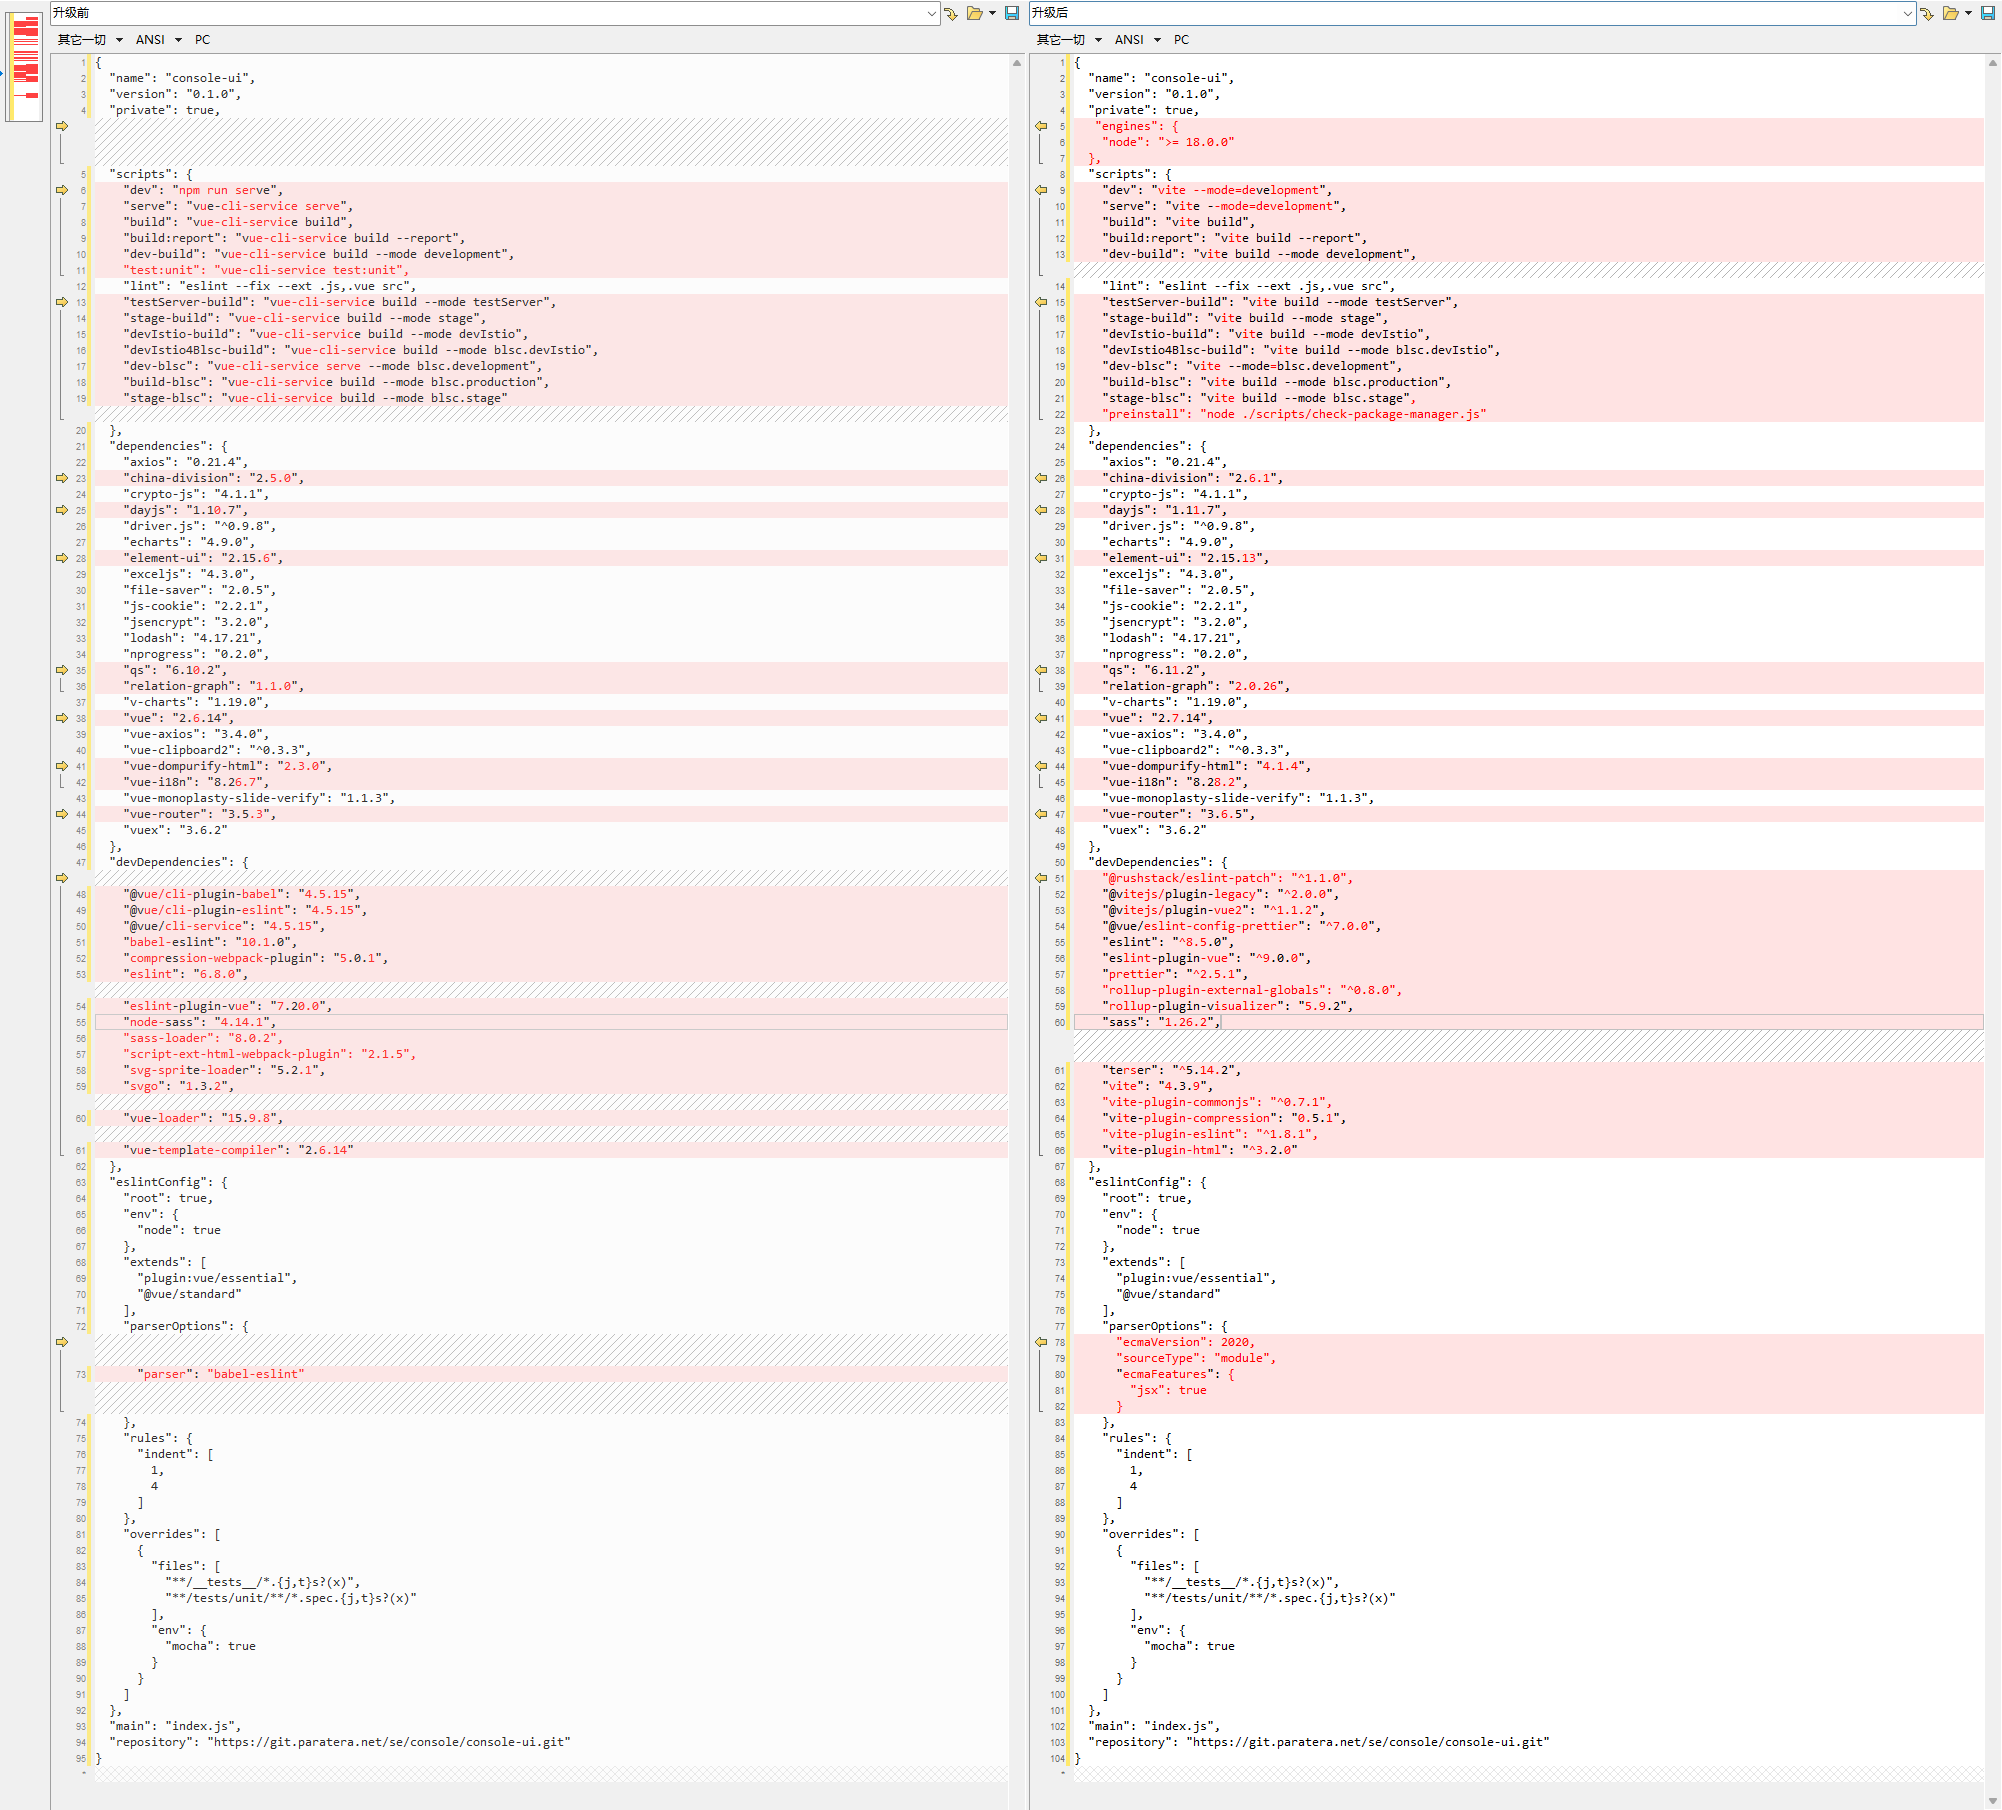Copy-right arrow beside left 'testServer-build' line
Image resolution: width=2002 pixels, height=1810 pixels.
coord(62,302)
